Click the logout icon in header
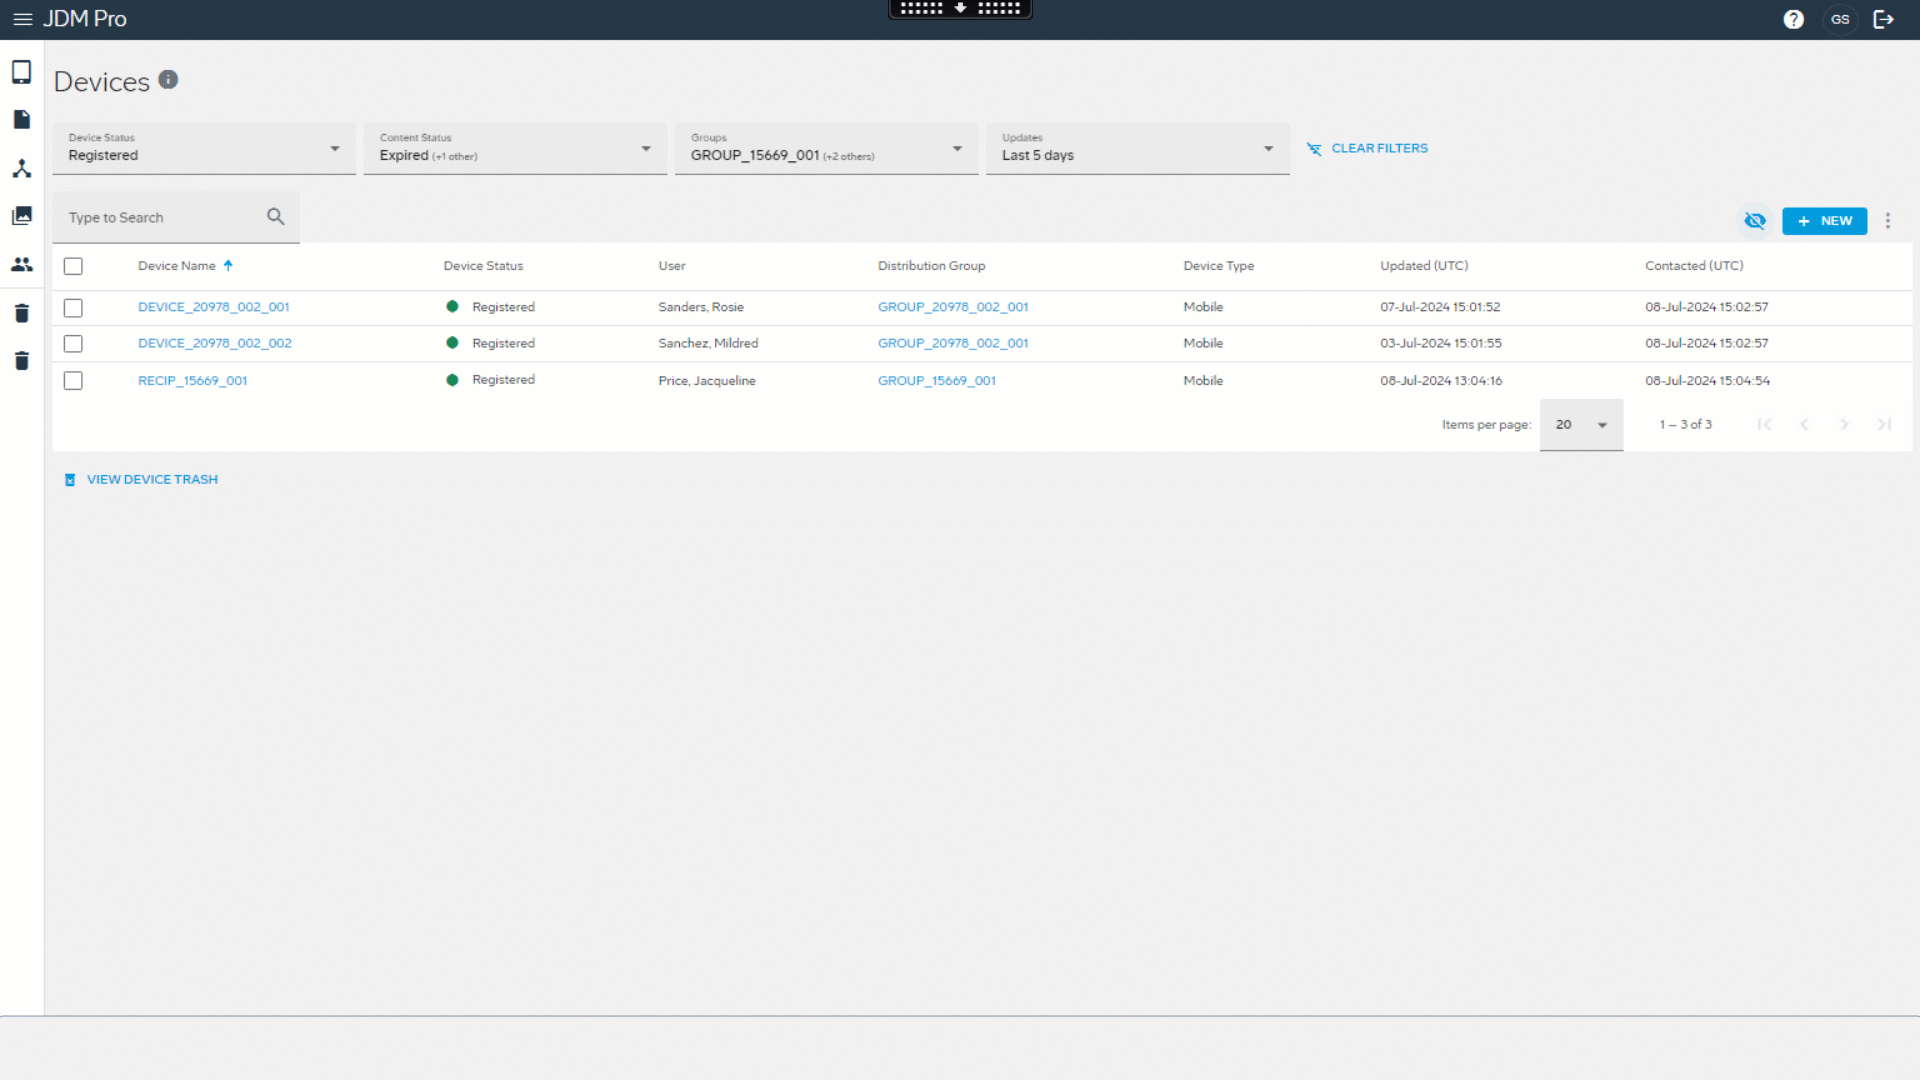This screenshot has width=1920, height=1080. [x=1883, y=19]
